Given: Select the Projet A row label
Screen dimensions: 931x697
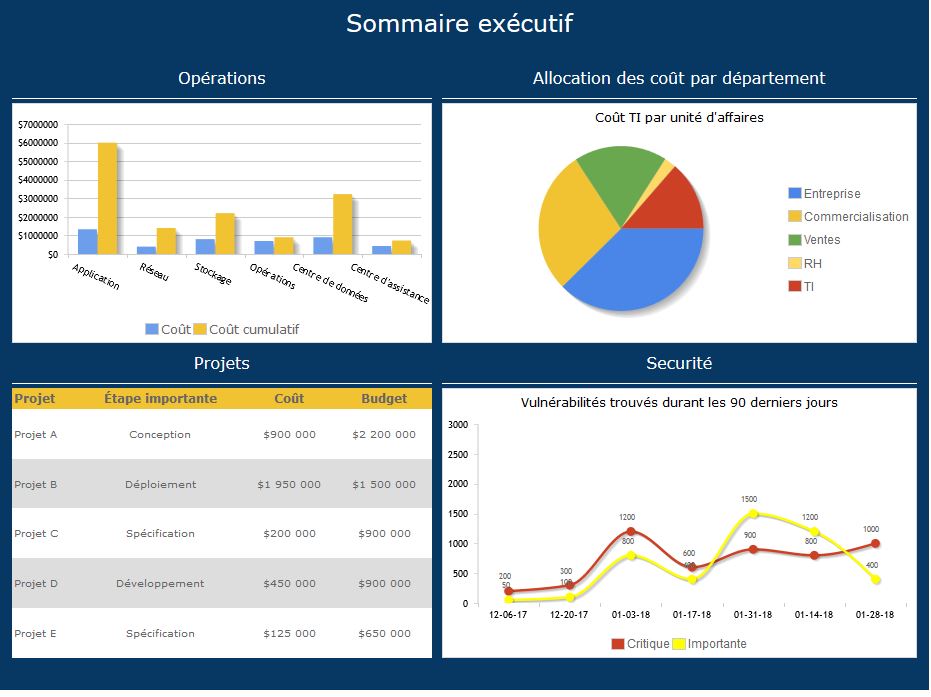Looking at the screenshot, I should (x=36, y=435).
